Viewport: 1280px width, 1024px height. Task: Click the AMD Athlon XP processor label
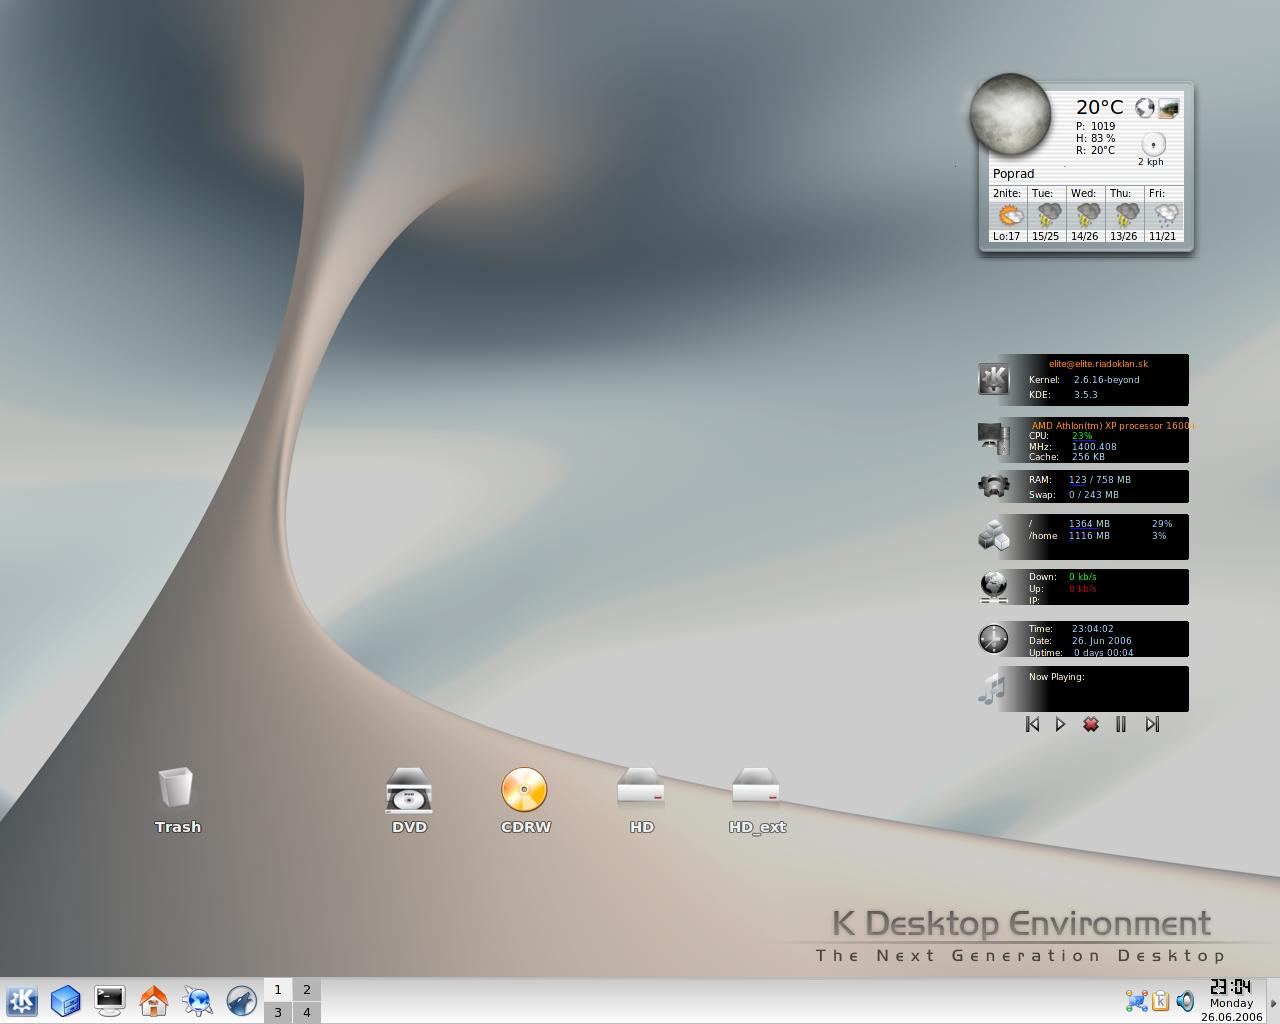[x=1112, y=425]
